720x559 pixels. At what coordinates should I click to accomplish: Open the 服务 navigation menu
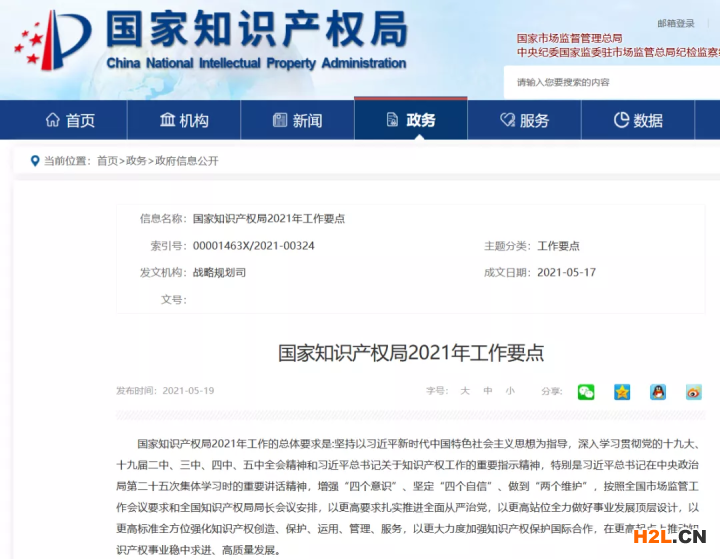[524, 120]
